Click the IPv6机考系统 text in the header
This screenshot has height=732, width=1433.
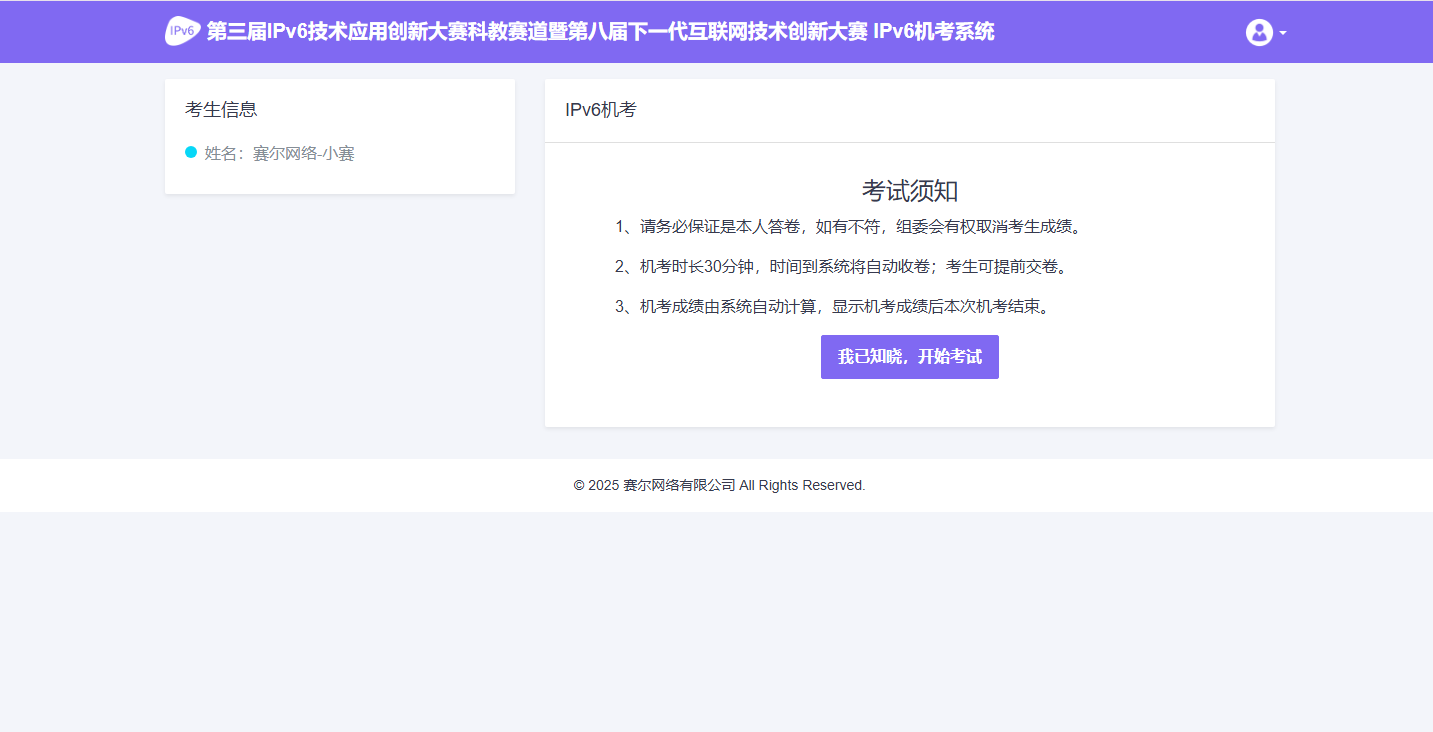coord(933,32)
